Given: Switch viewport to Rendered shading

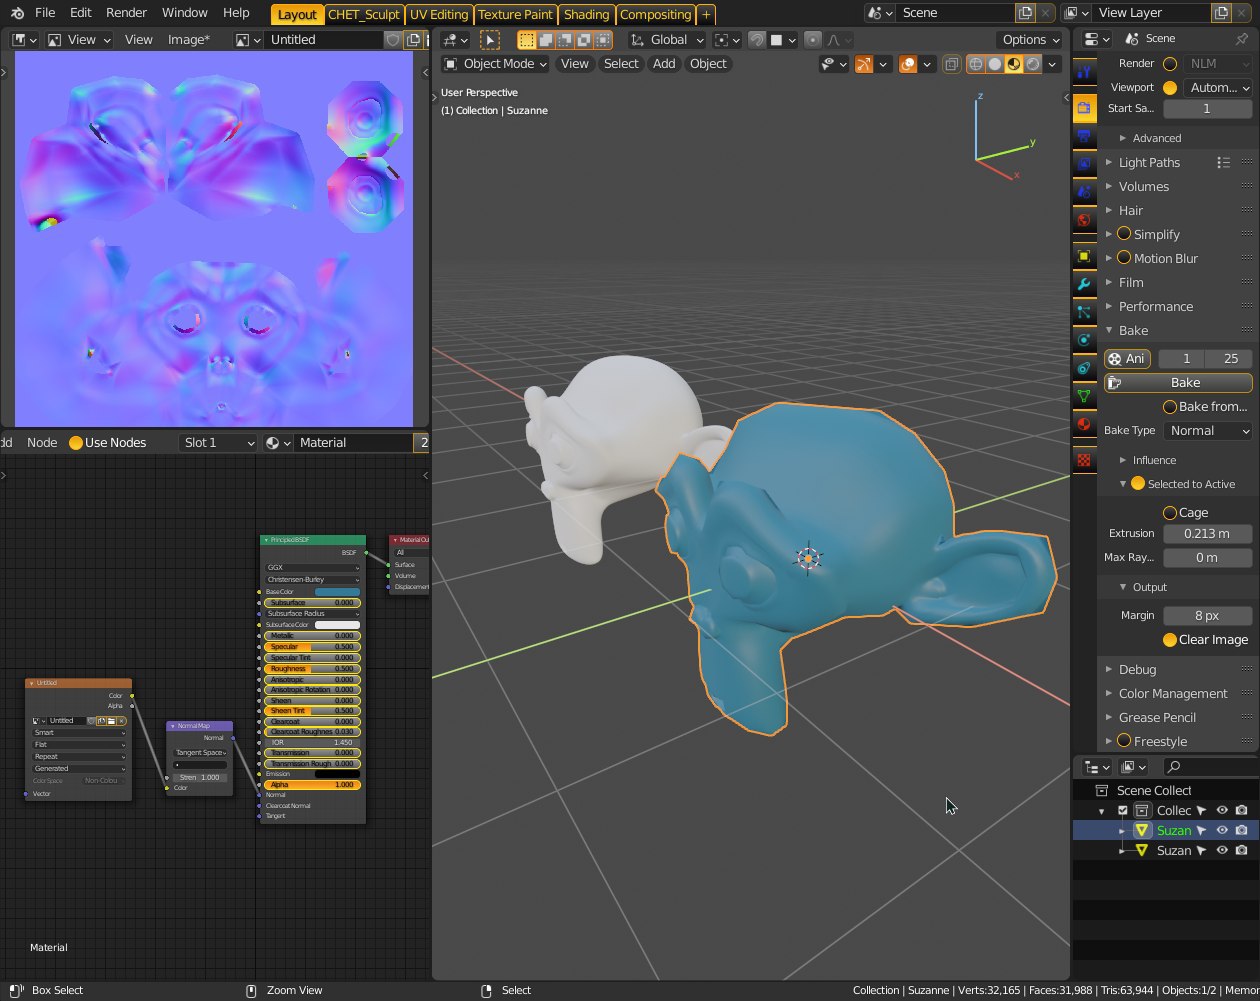Looking at the screenshot, I should click(1033, 64).
